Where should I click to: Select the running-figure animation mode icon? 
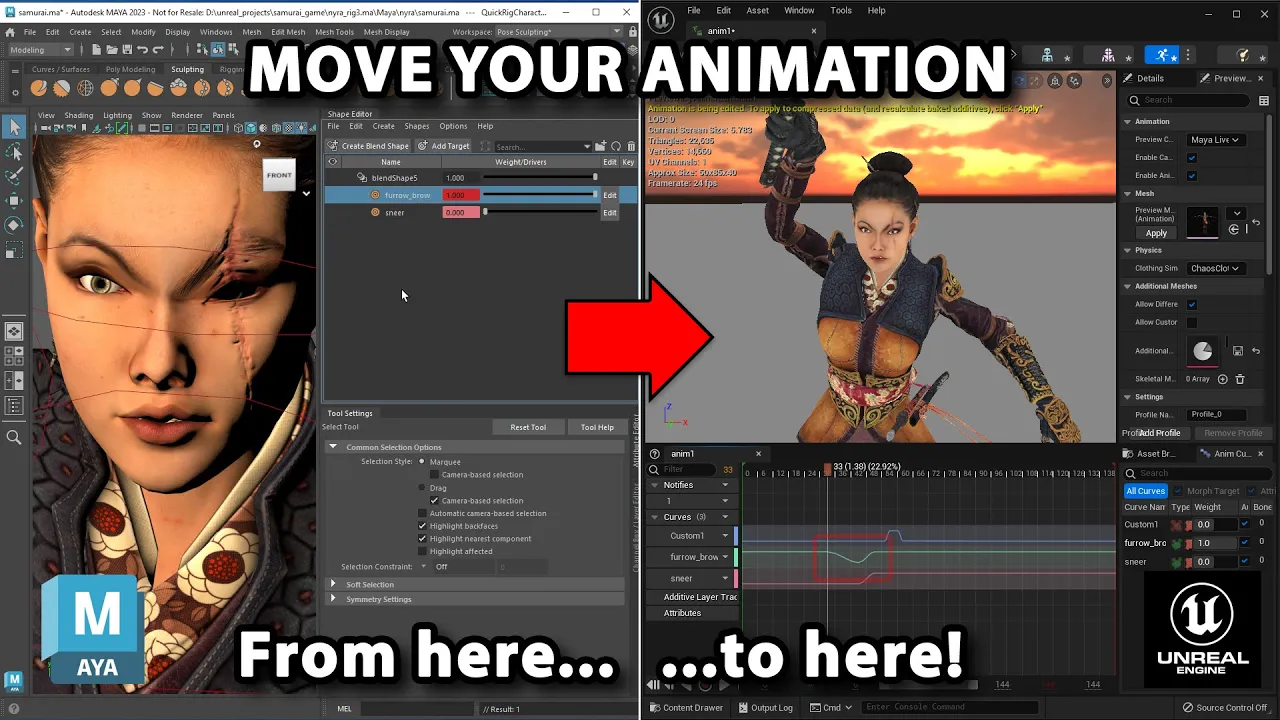(x=1161, y=56)
